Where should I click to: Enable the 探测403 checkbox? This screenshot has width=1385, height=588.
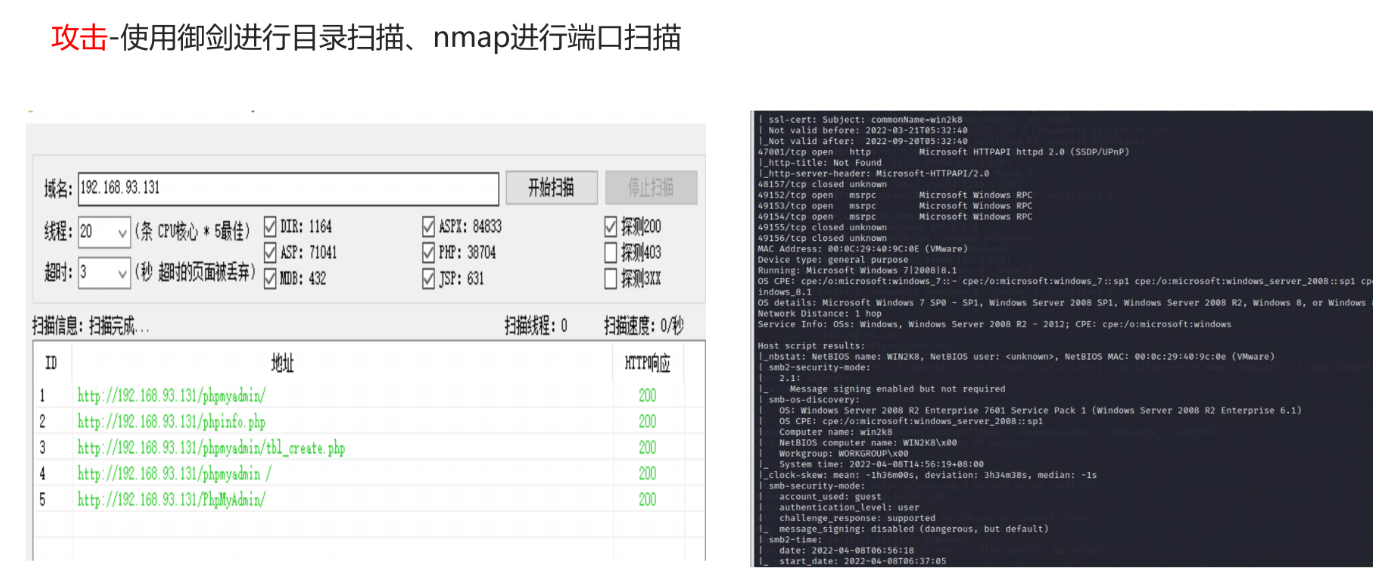click(x=611, y=252)
